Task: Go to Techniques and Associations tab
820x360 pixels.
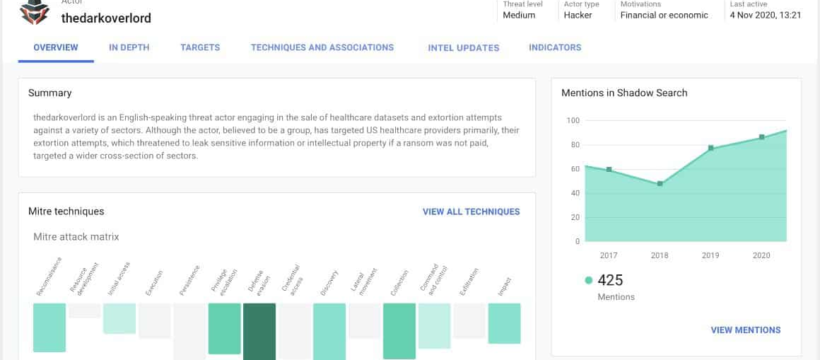Action: click(x=322, y=48)
